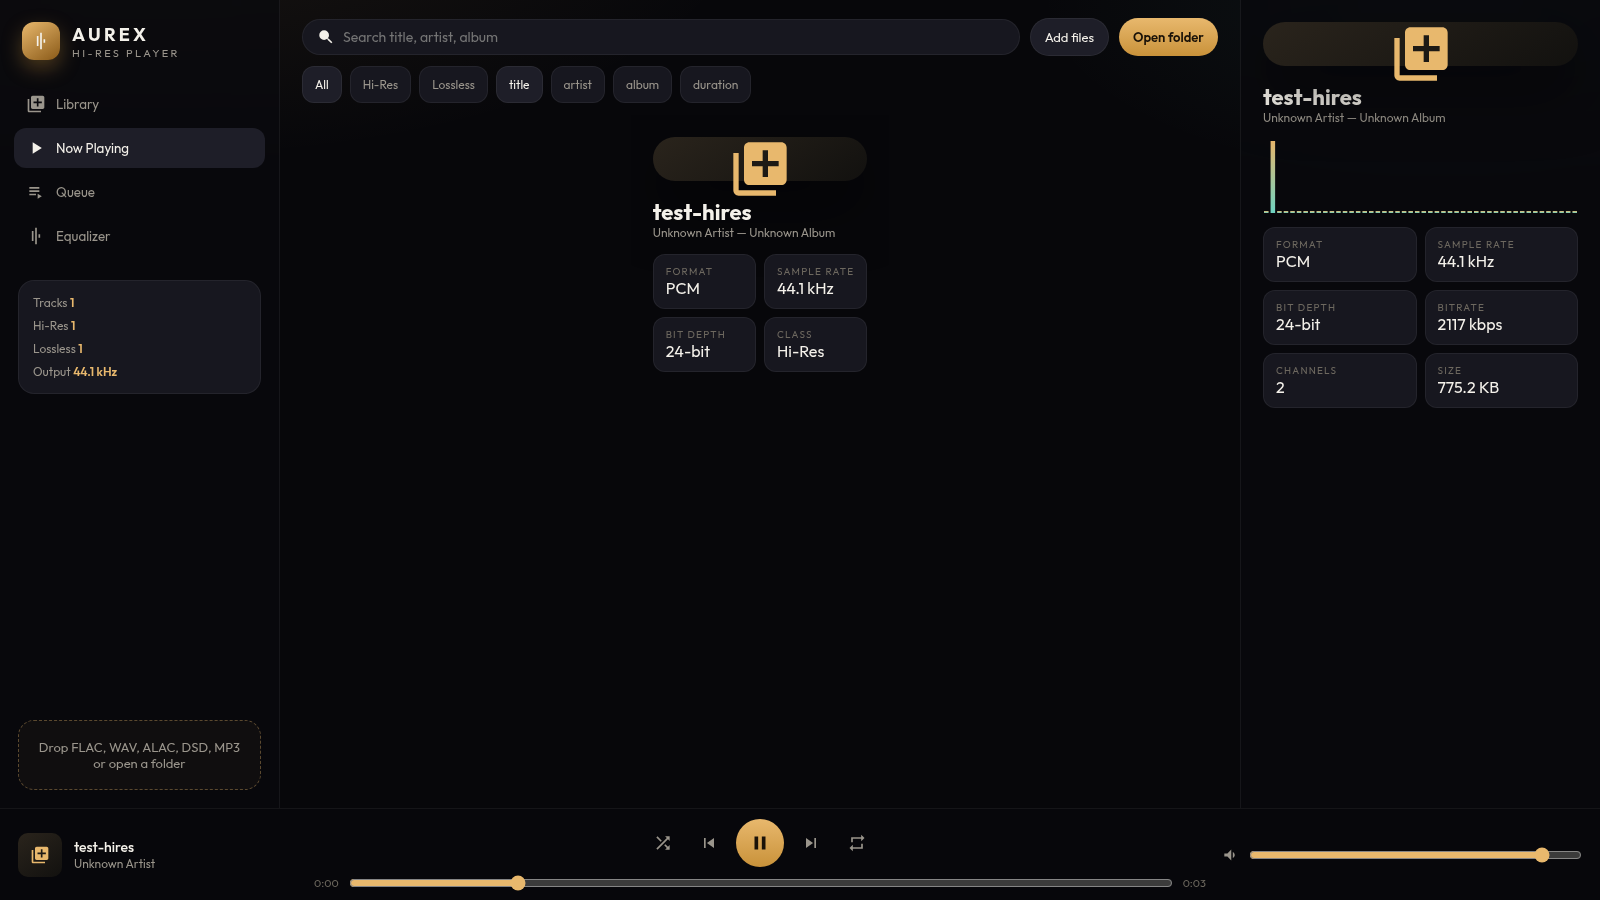The height and width of the screenshot is (900, 1600).
Task: Click the search magnifier icon
Action: click(x=325, y=37)
